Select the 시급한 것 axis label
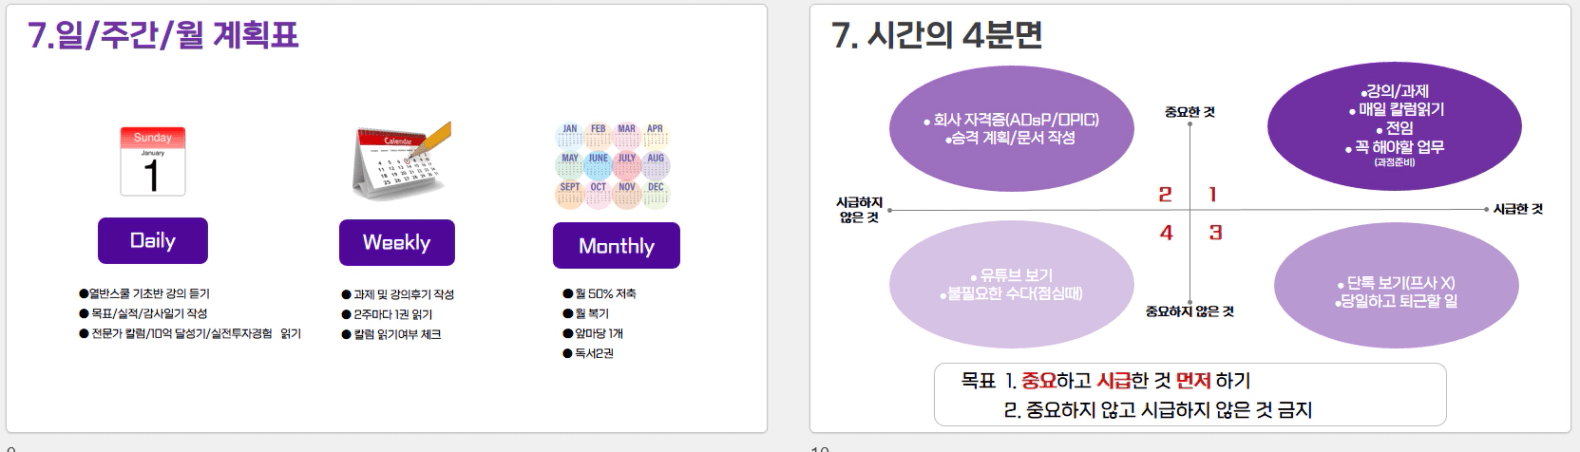 pos(1517,209)
